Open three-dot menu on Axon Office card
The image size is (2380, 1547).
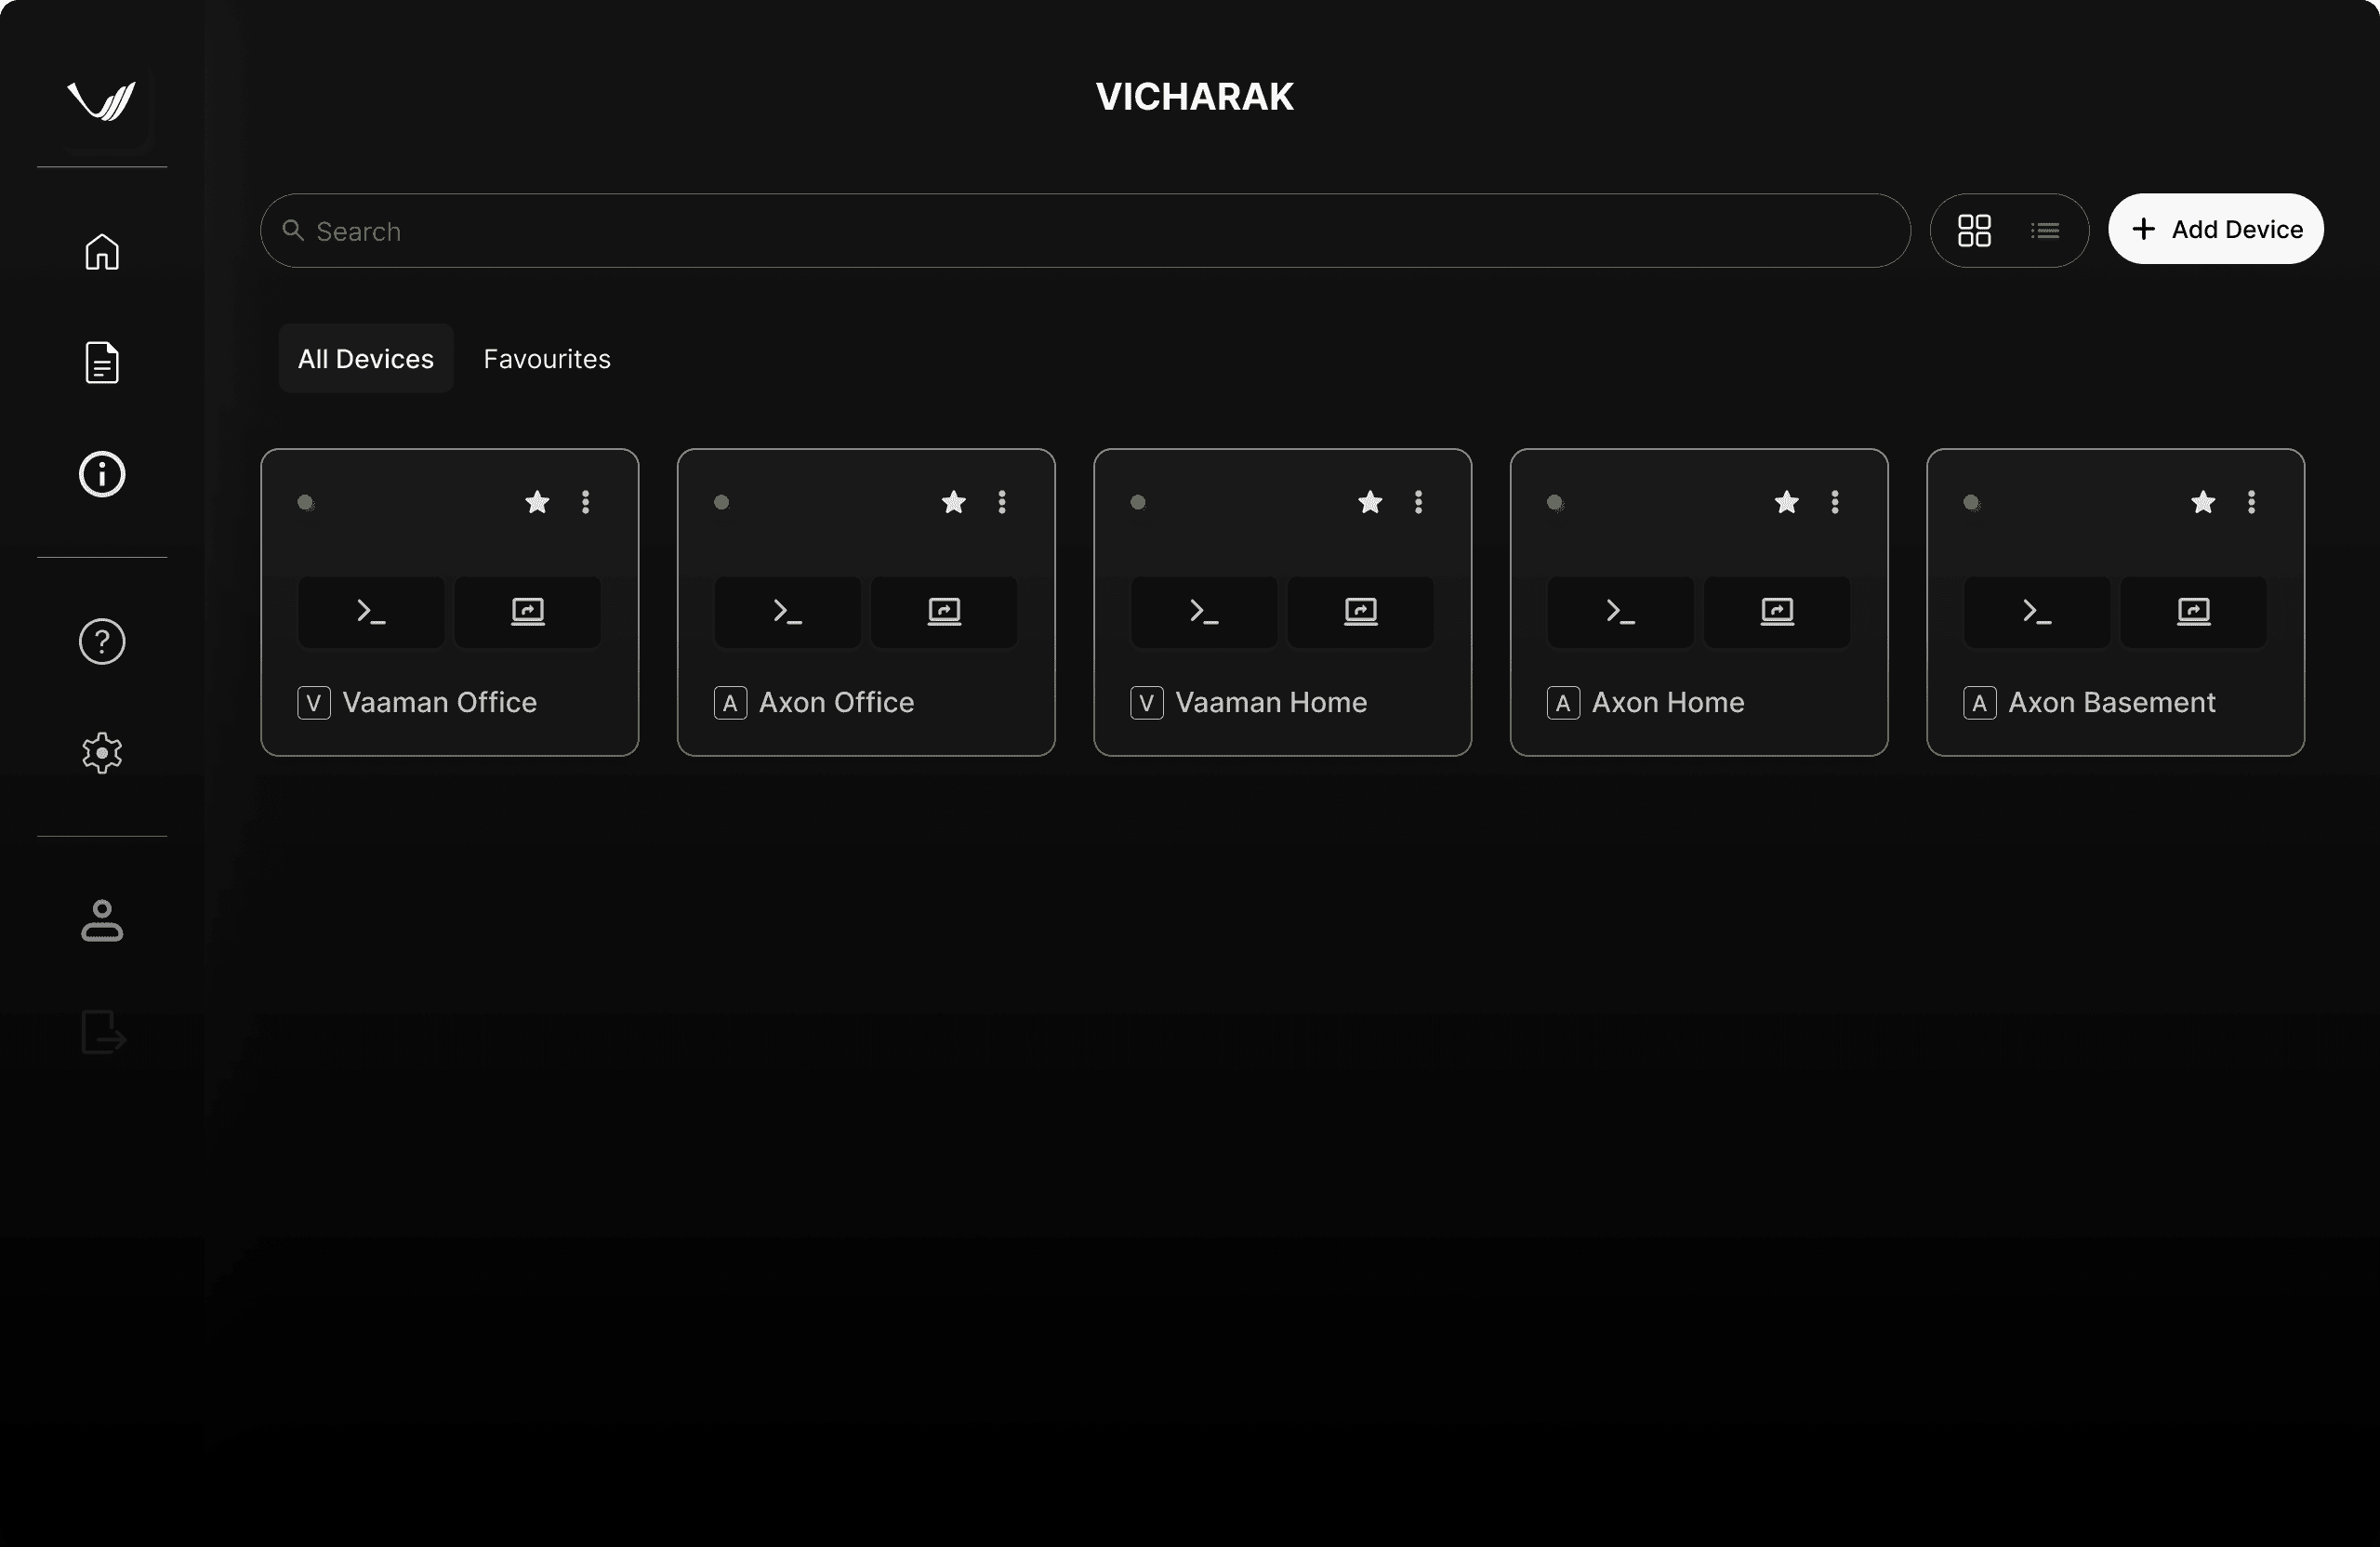pos(1002,502)
